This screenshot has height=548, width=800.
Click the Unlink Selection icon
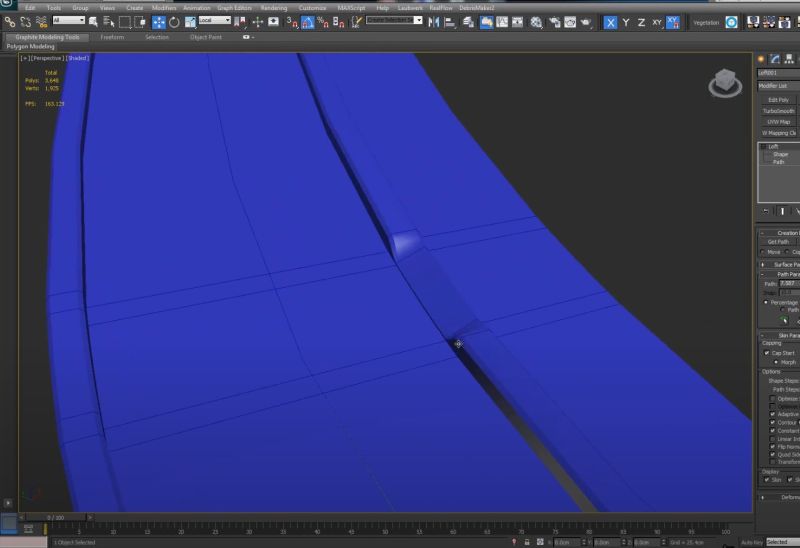(x=26, y=22)
